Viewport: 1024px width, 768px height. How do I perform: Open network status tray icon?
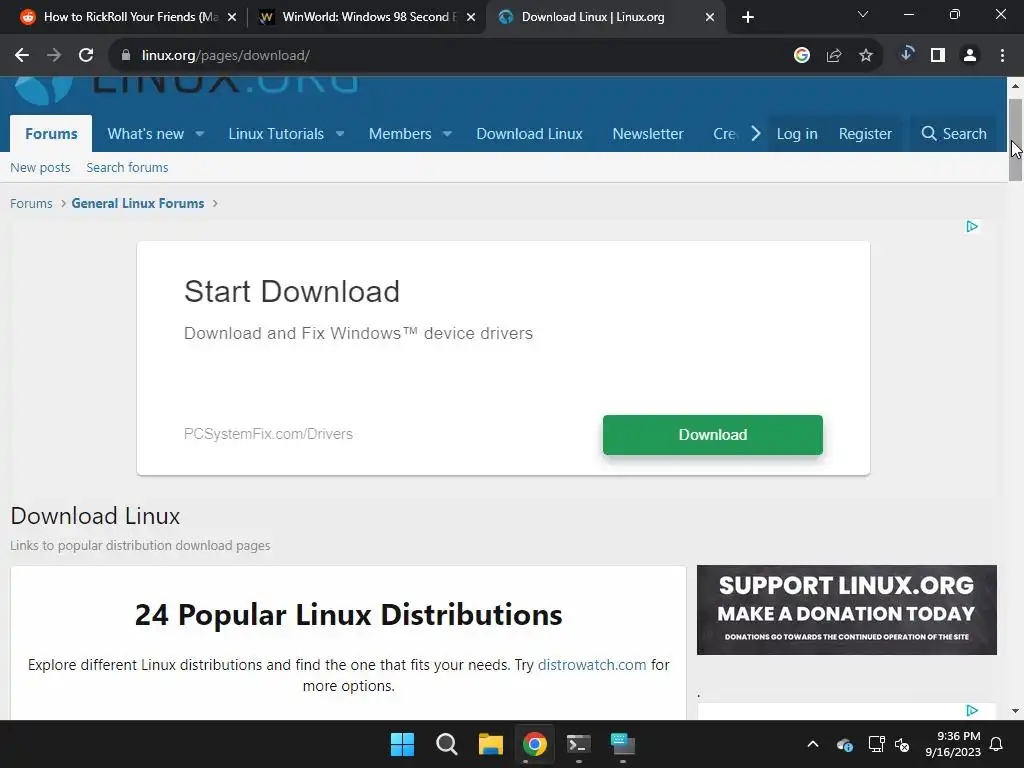click(876, 744)
